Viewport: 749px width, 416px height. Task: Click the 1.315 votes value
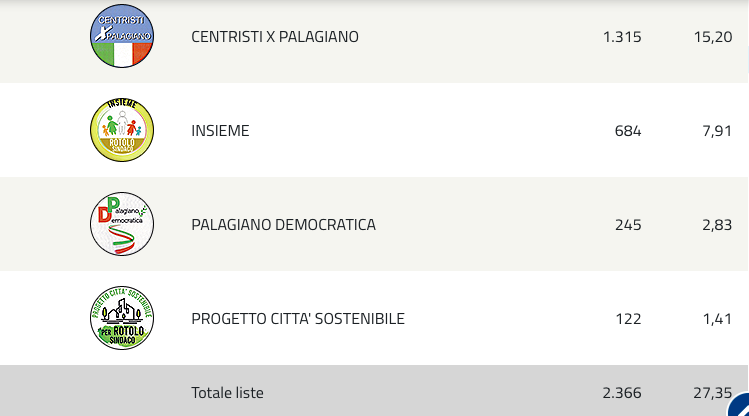tap(622, 37)
